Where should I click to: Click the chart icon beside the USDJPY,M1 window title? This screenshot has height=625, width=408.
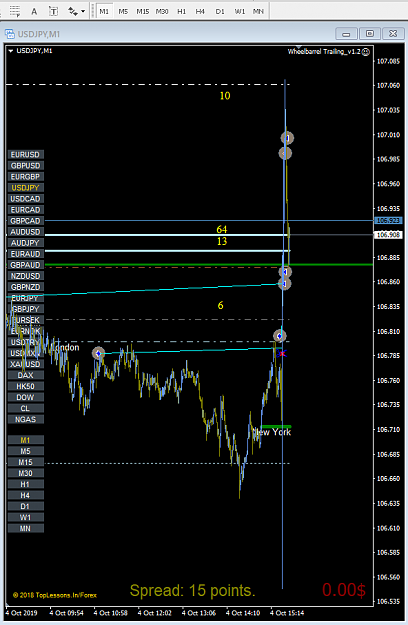click(x=10, y=34)
